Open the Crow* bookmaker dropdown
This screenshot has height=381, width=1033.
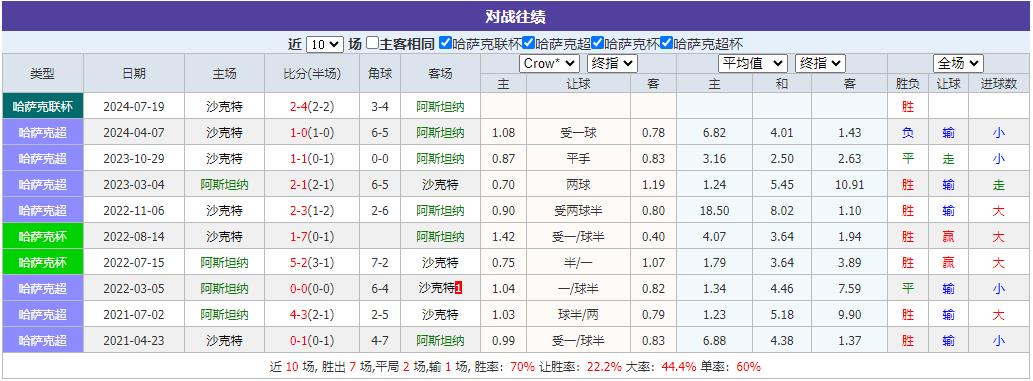(x=549, y=63)
